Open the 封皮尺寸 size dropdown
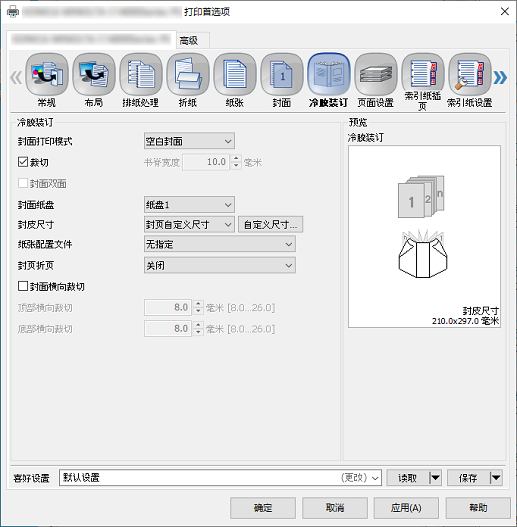The width and height of the screenshot is (517, 527). pyautogui.click(x=189, y=224)
